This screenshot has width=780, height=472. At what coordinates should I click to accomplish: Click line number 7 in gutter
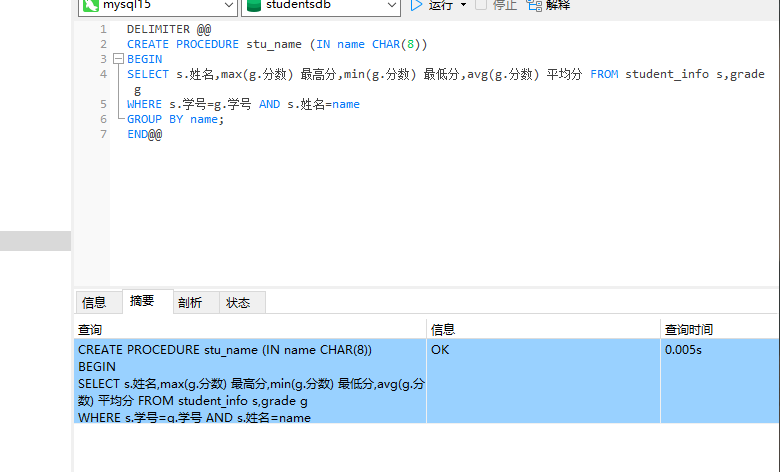click(x=103, y=134)
